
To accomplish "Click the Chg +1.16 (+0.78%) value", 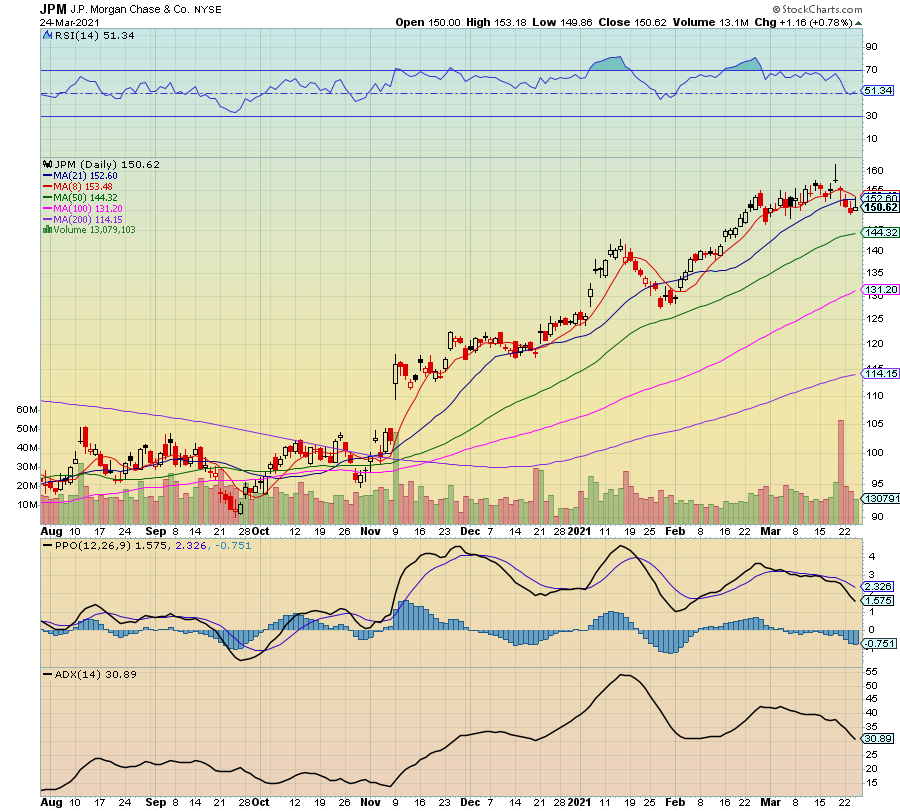I will pyautogui.click(x=803, y=22).
